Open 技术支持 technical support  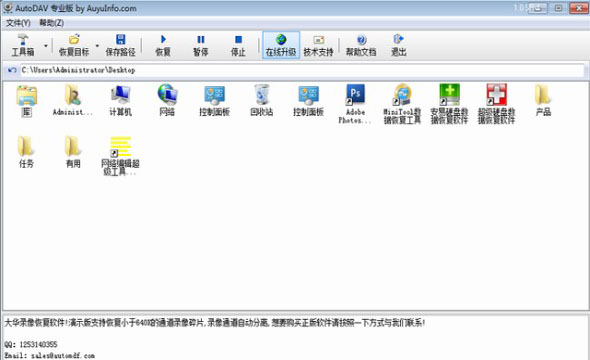(x=318, y=45)
